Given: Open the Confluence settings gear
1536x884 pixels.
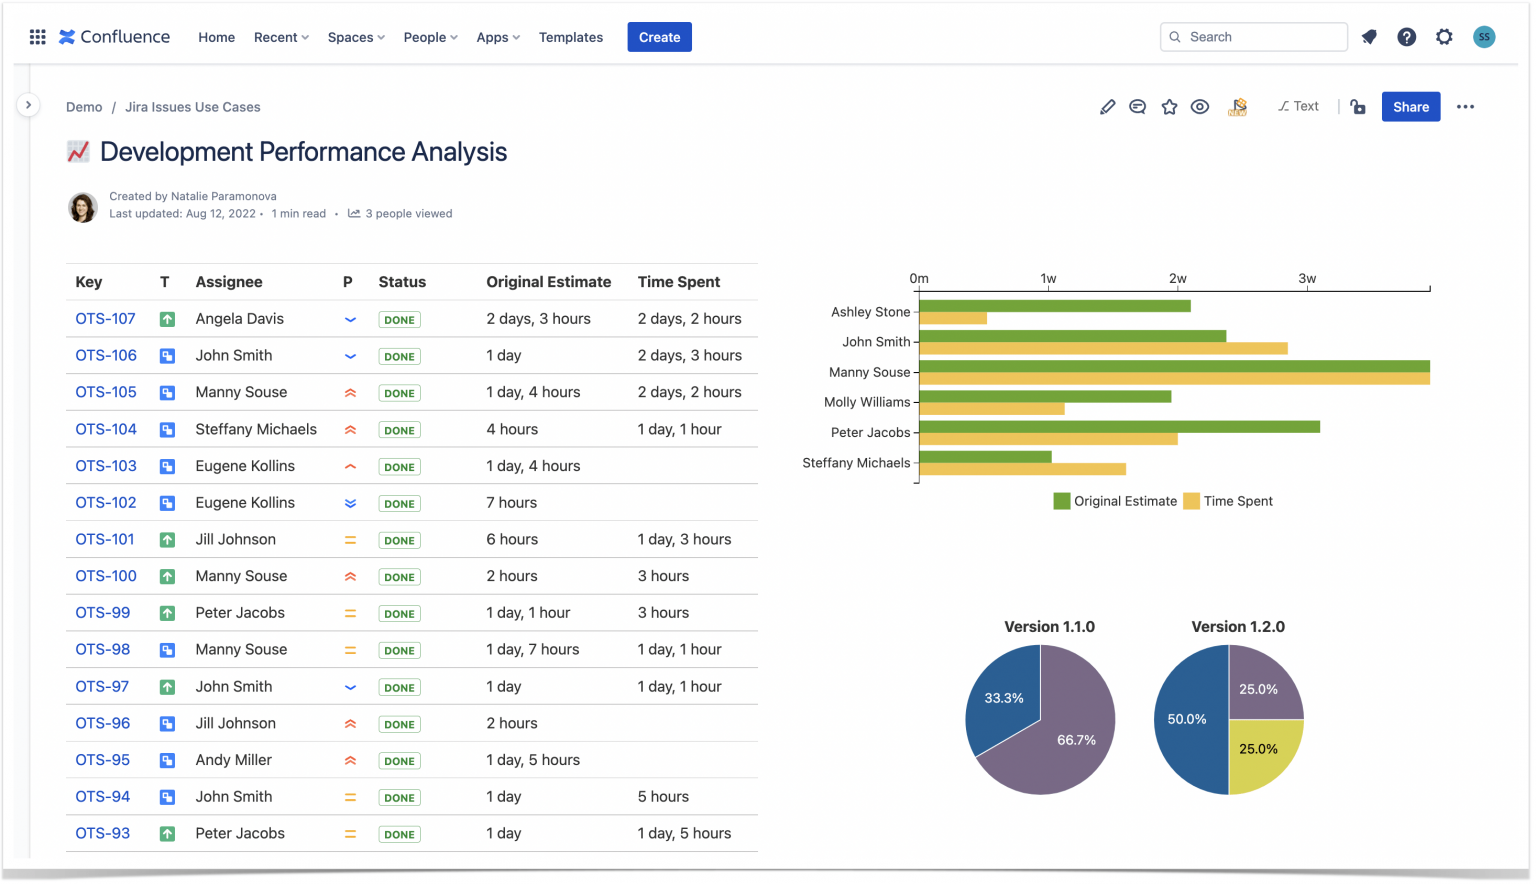Looking at the screenshot, I should click(x=1444, y=37).
